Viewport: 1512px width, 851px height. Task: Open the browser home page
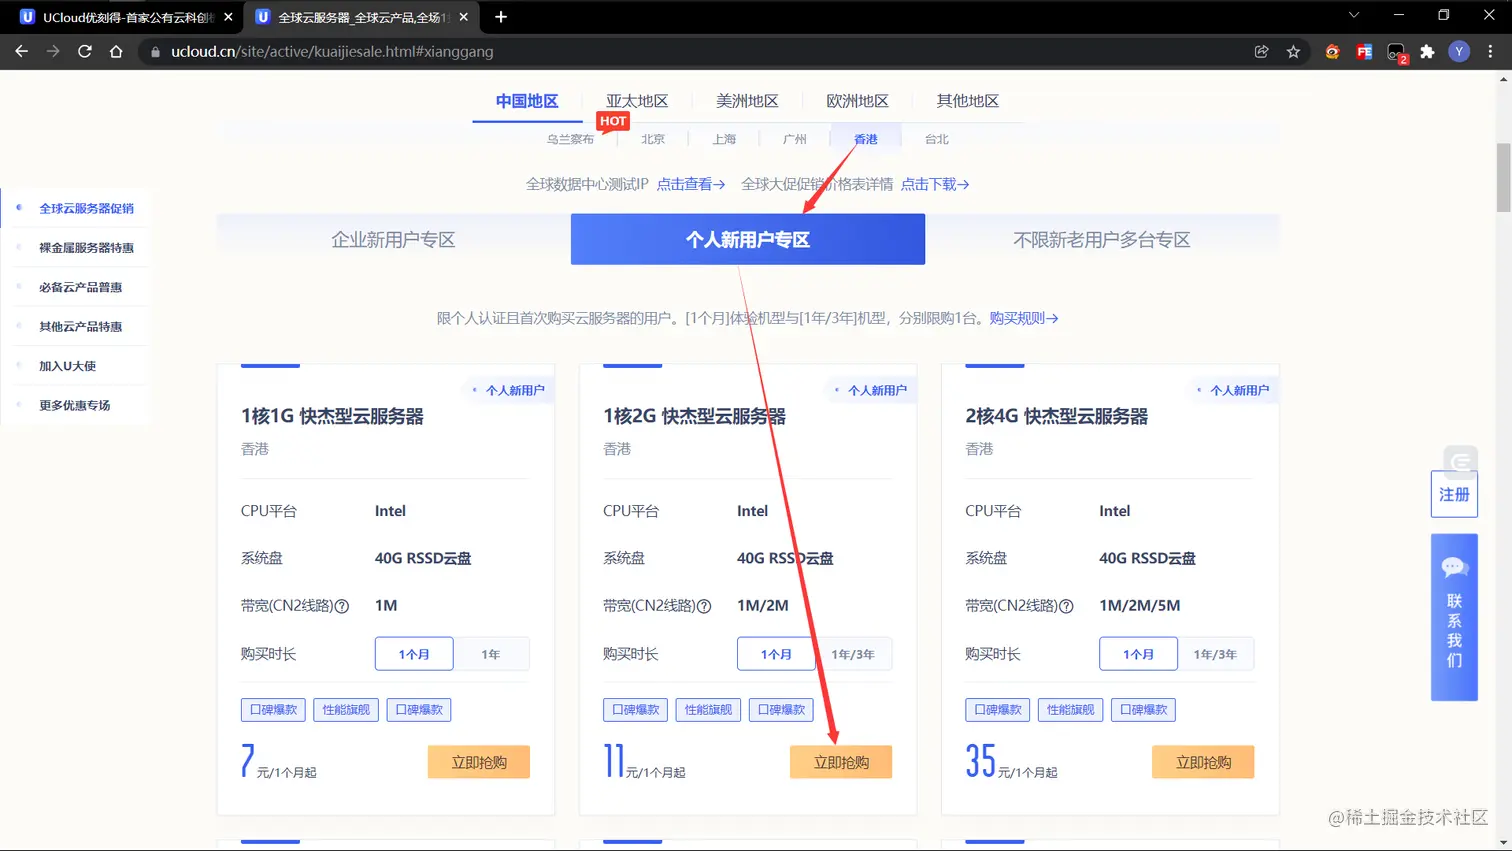[x=116, y=51]
